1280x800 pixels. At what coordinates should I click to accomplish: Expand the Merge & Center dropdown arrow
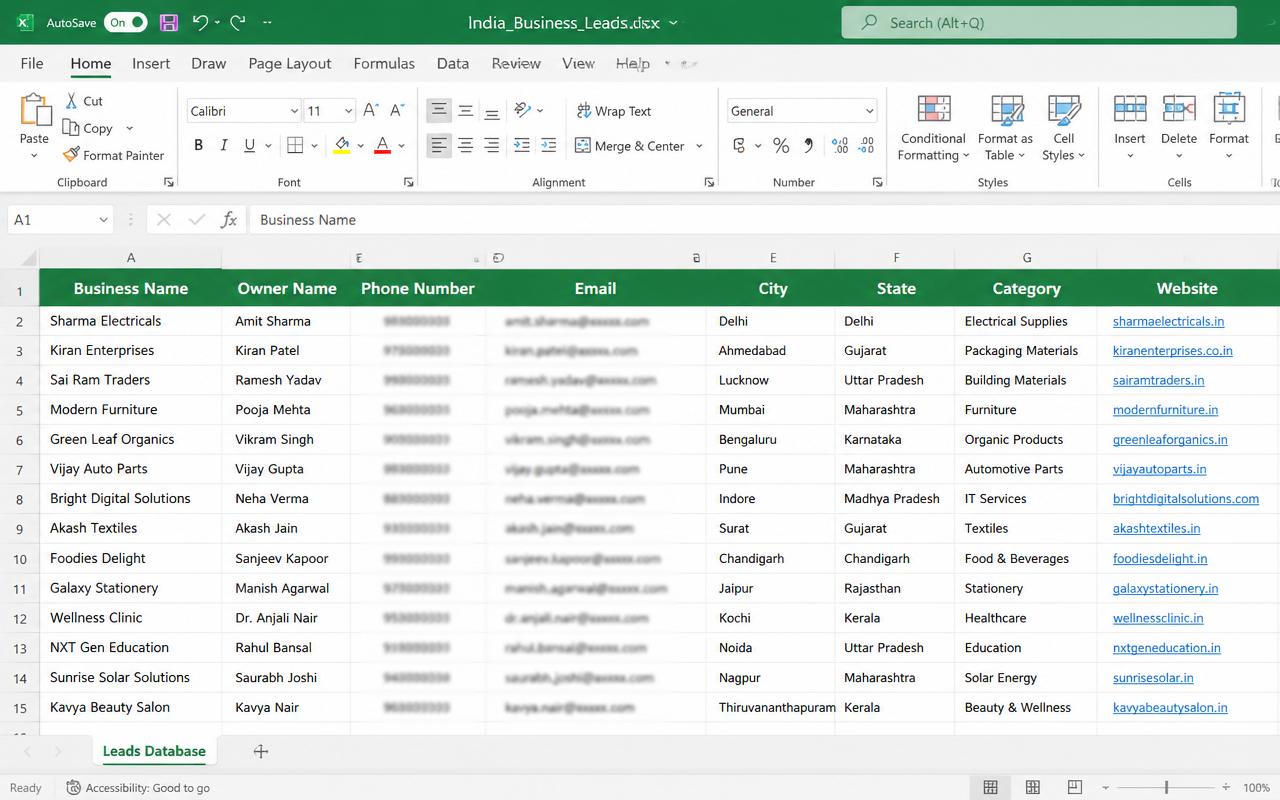699,146
